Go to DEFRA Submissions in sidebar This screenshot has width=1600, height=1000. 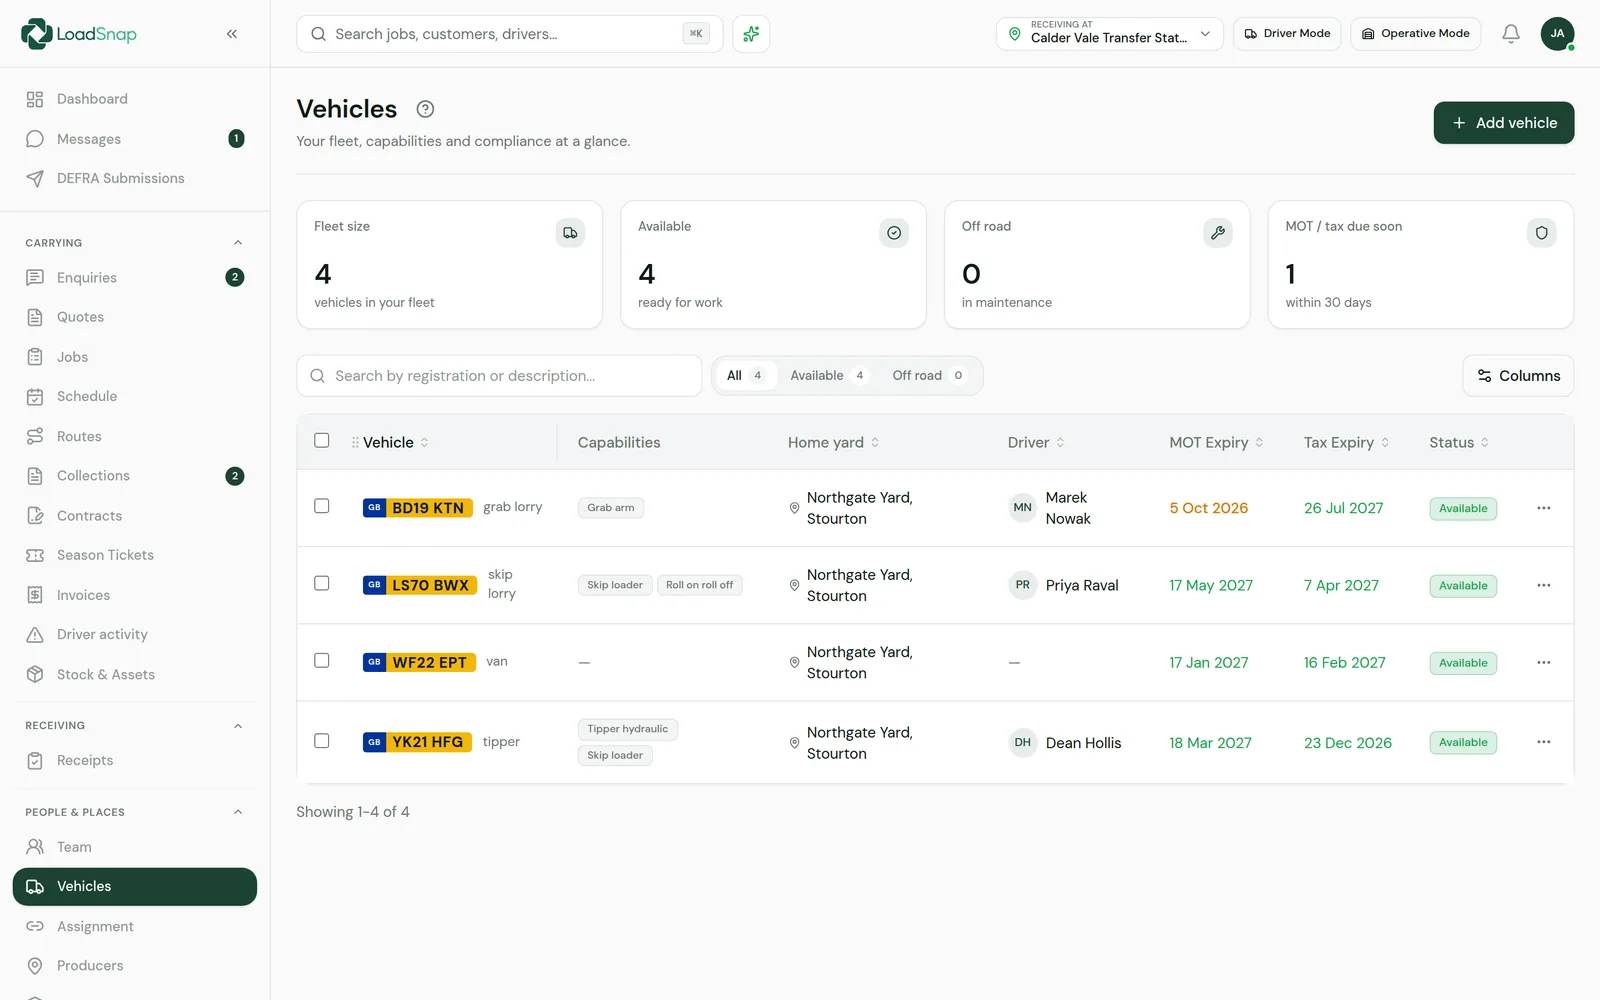[135, 178]
